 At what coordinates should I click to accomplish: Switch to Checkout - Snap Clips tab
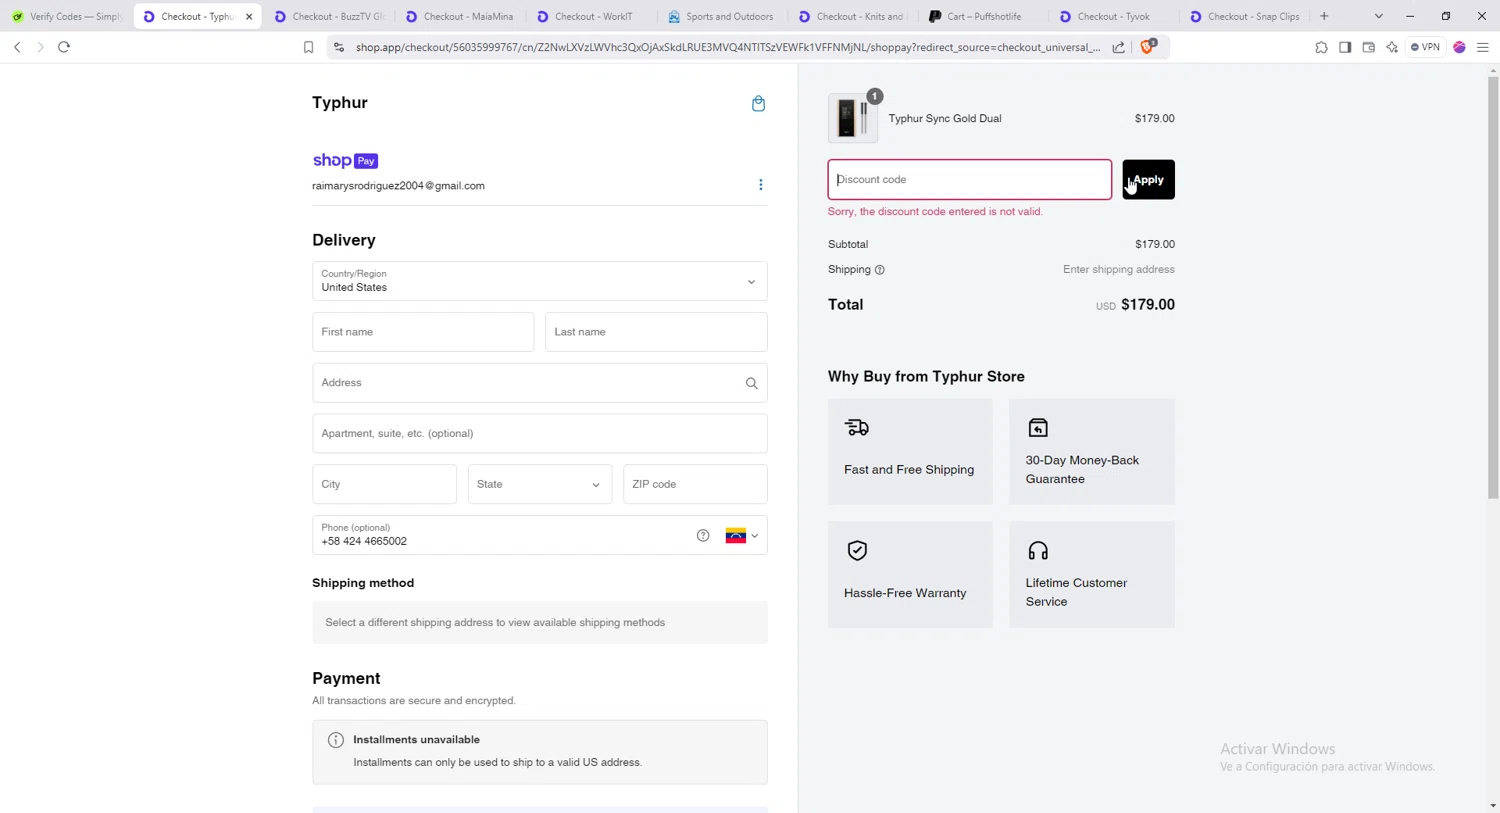[1245, 16]
